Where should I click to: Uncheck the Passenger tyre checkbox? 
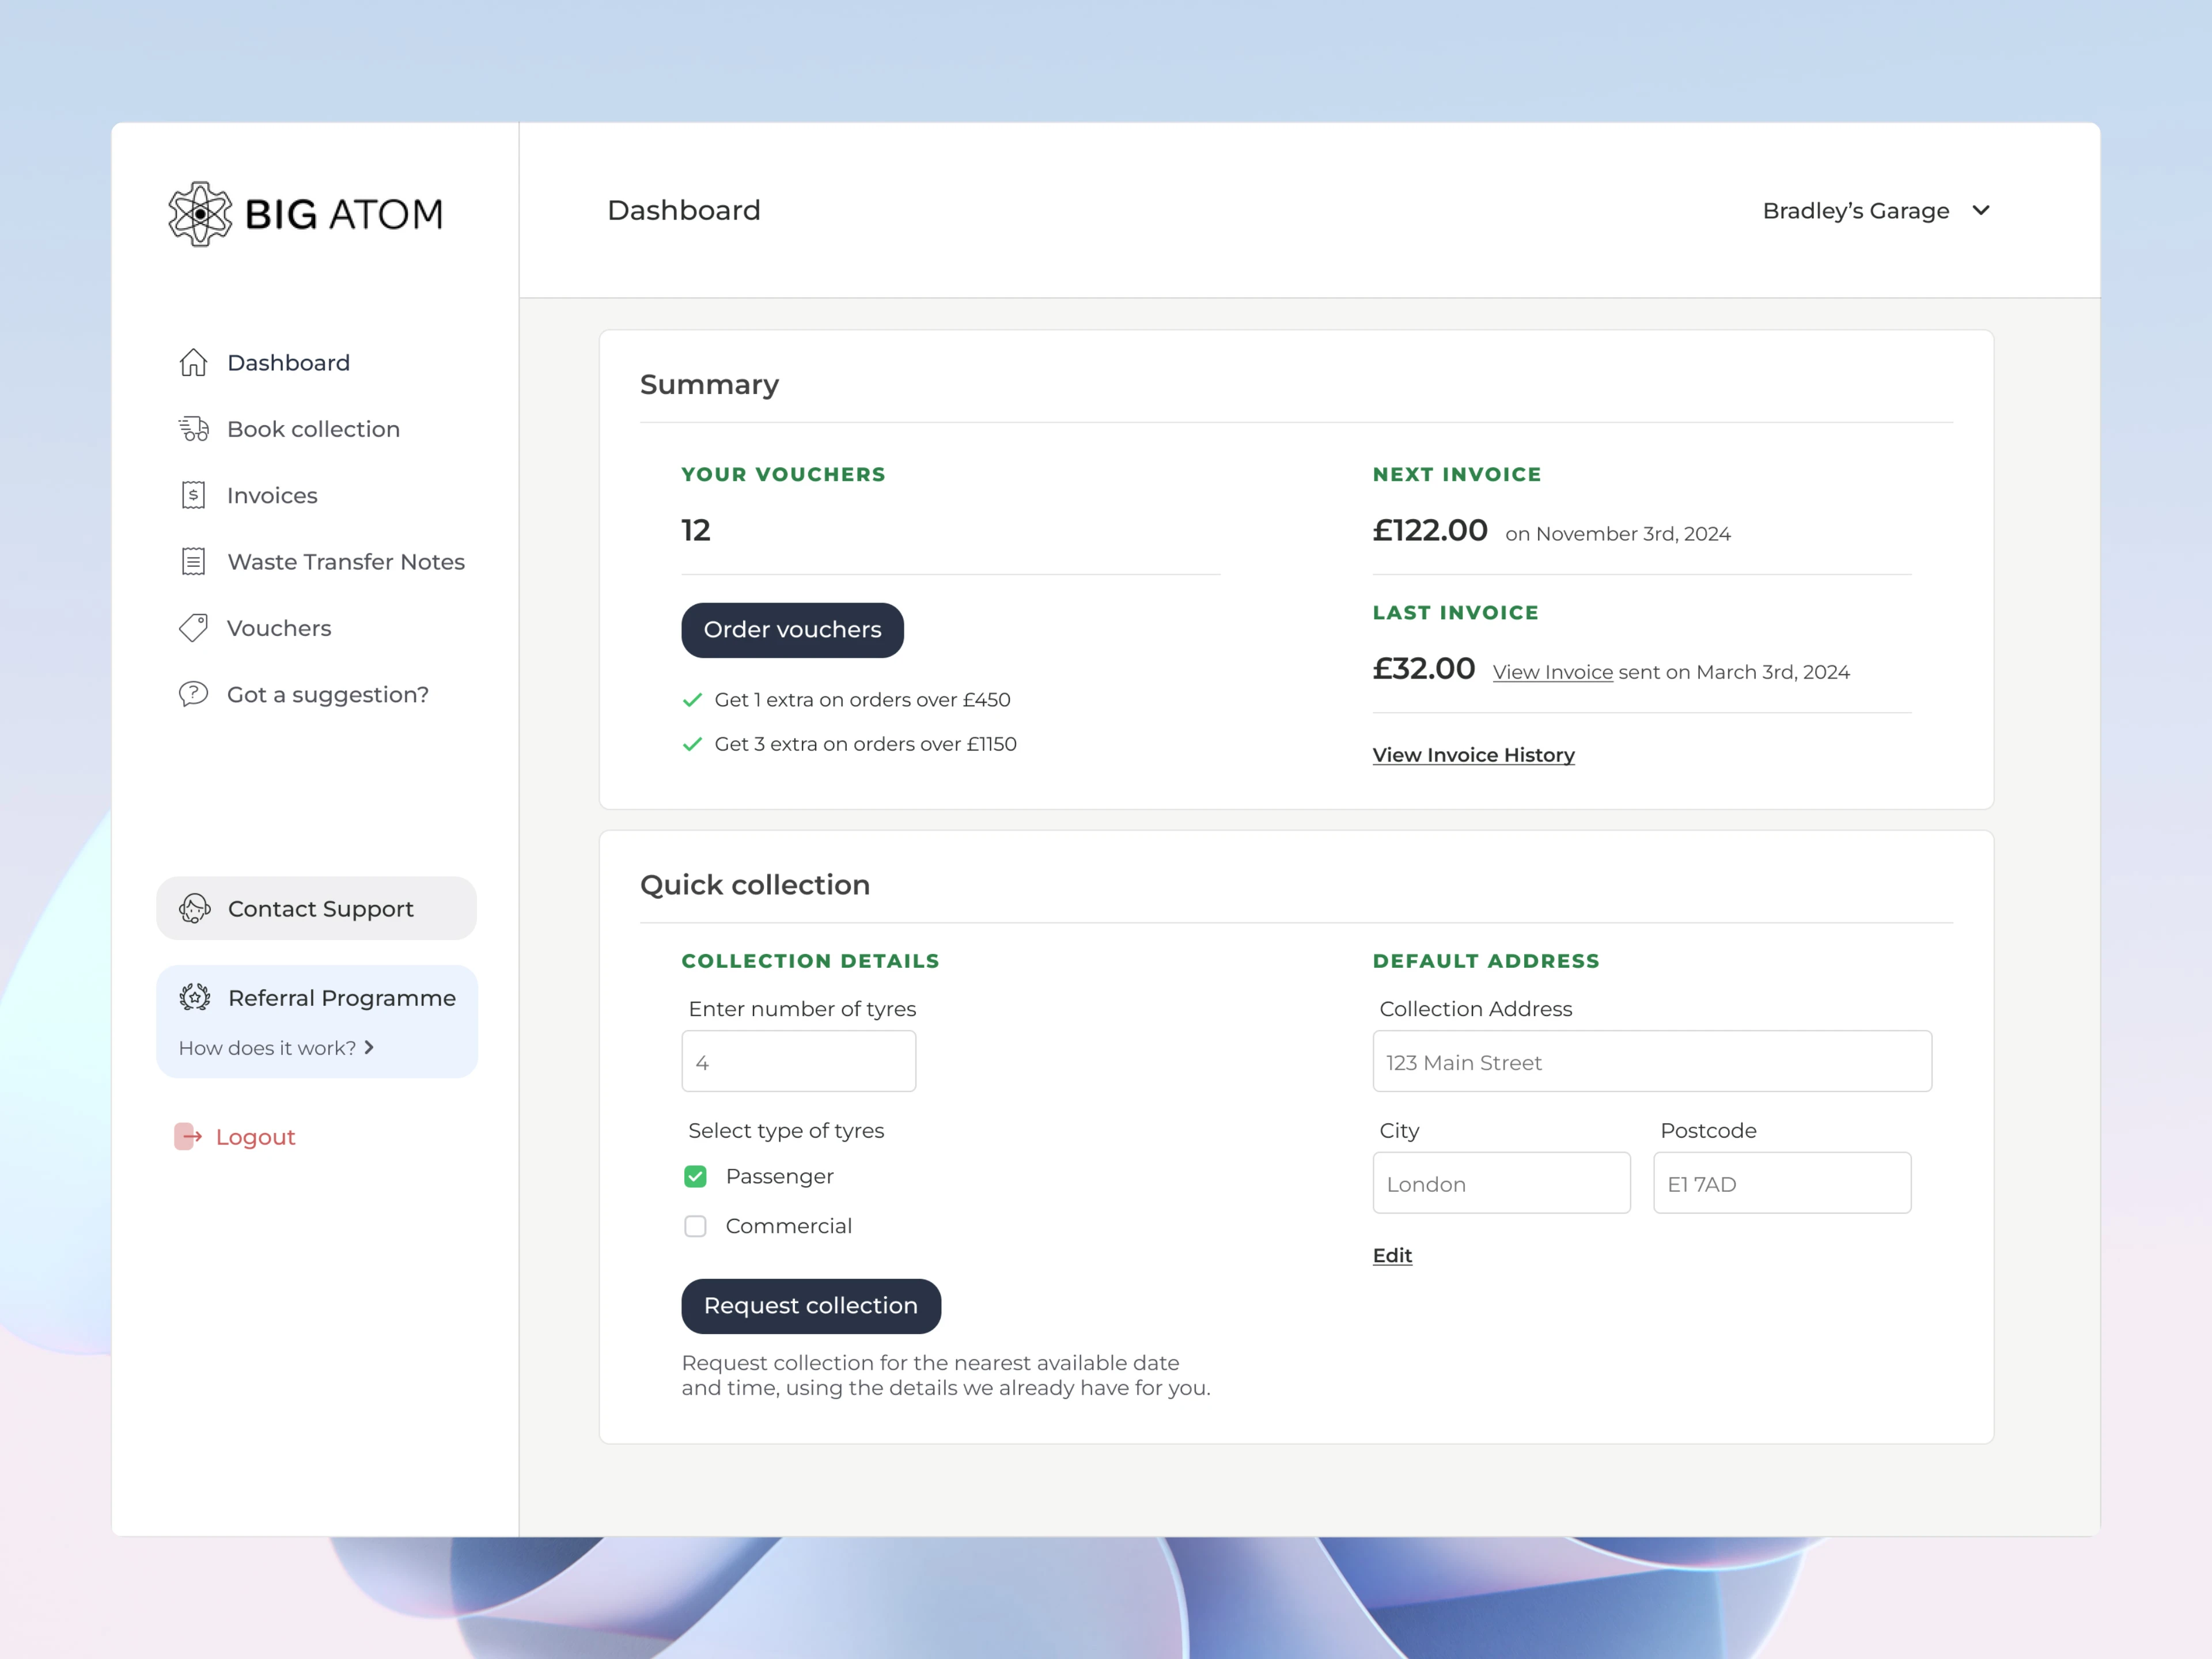695,1176
